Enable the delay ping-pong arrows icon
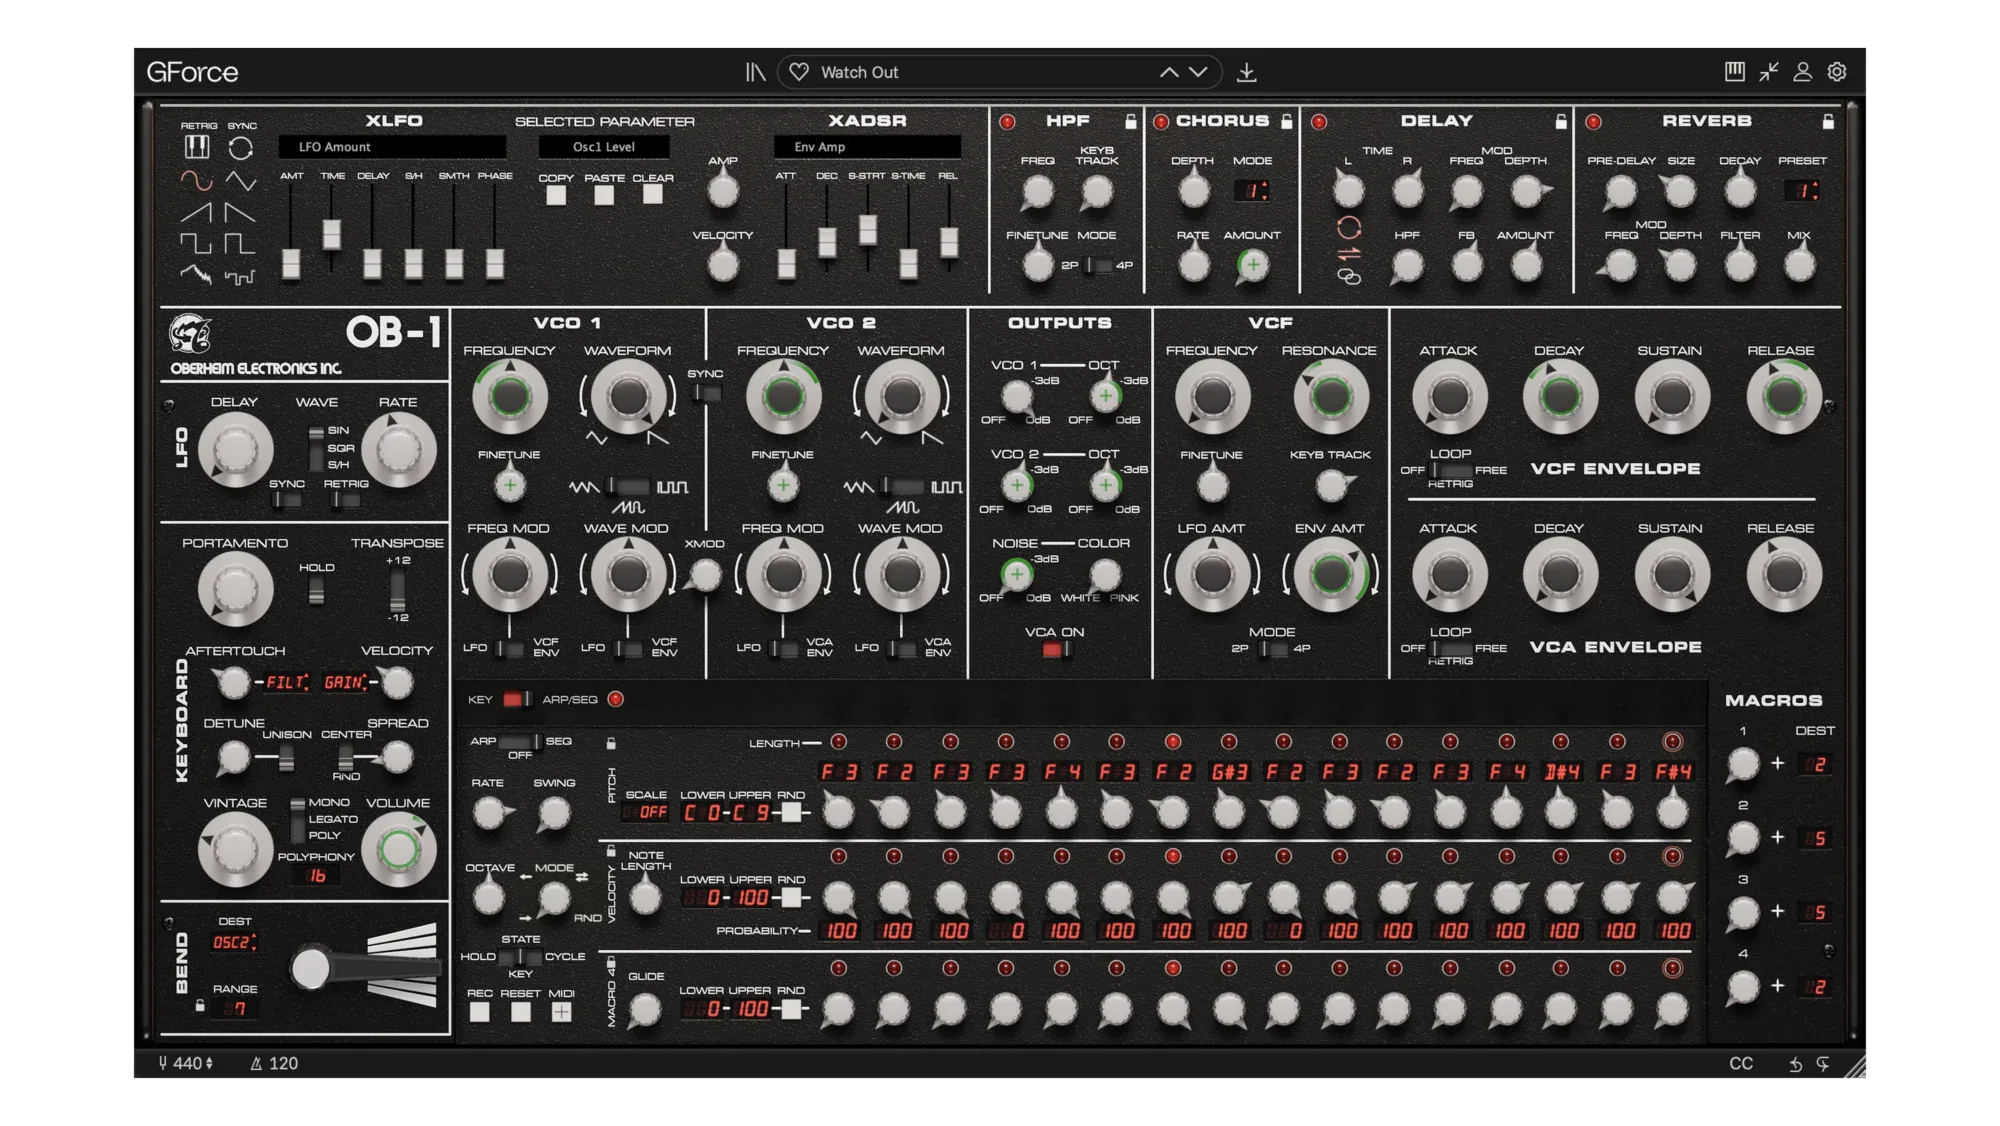 point(1349,253)
